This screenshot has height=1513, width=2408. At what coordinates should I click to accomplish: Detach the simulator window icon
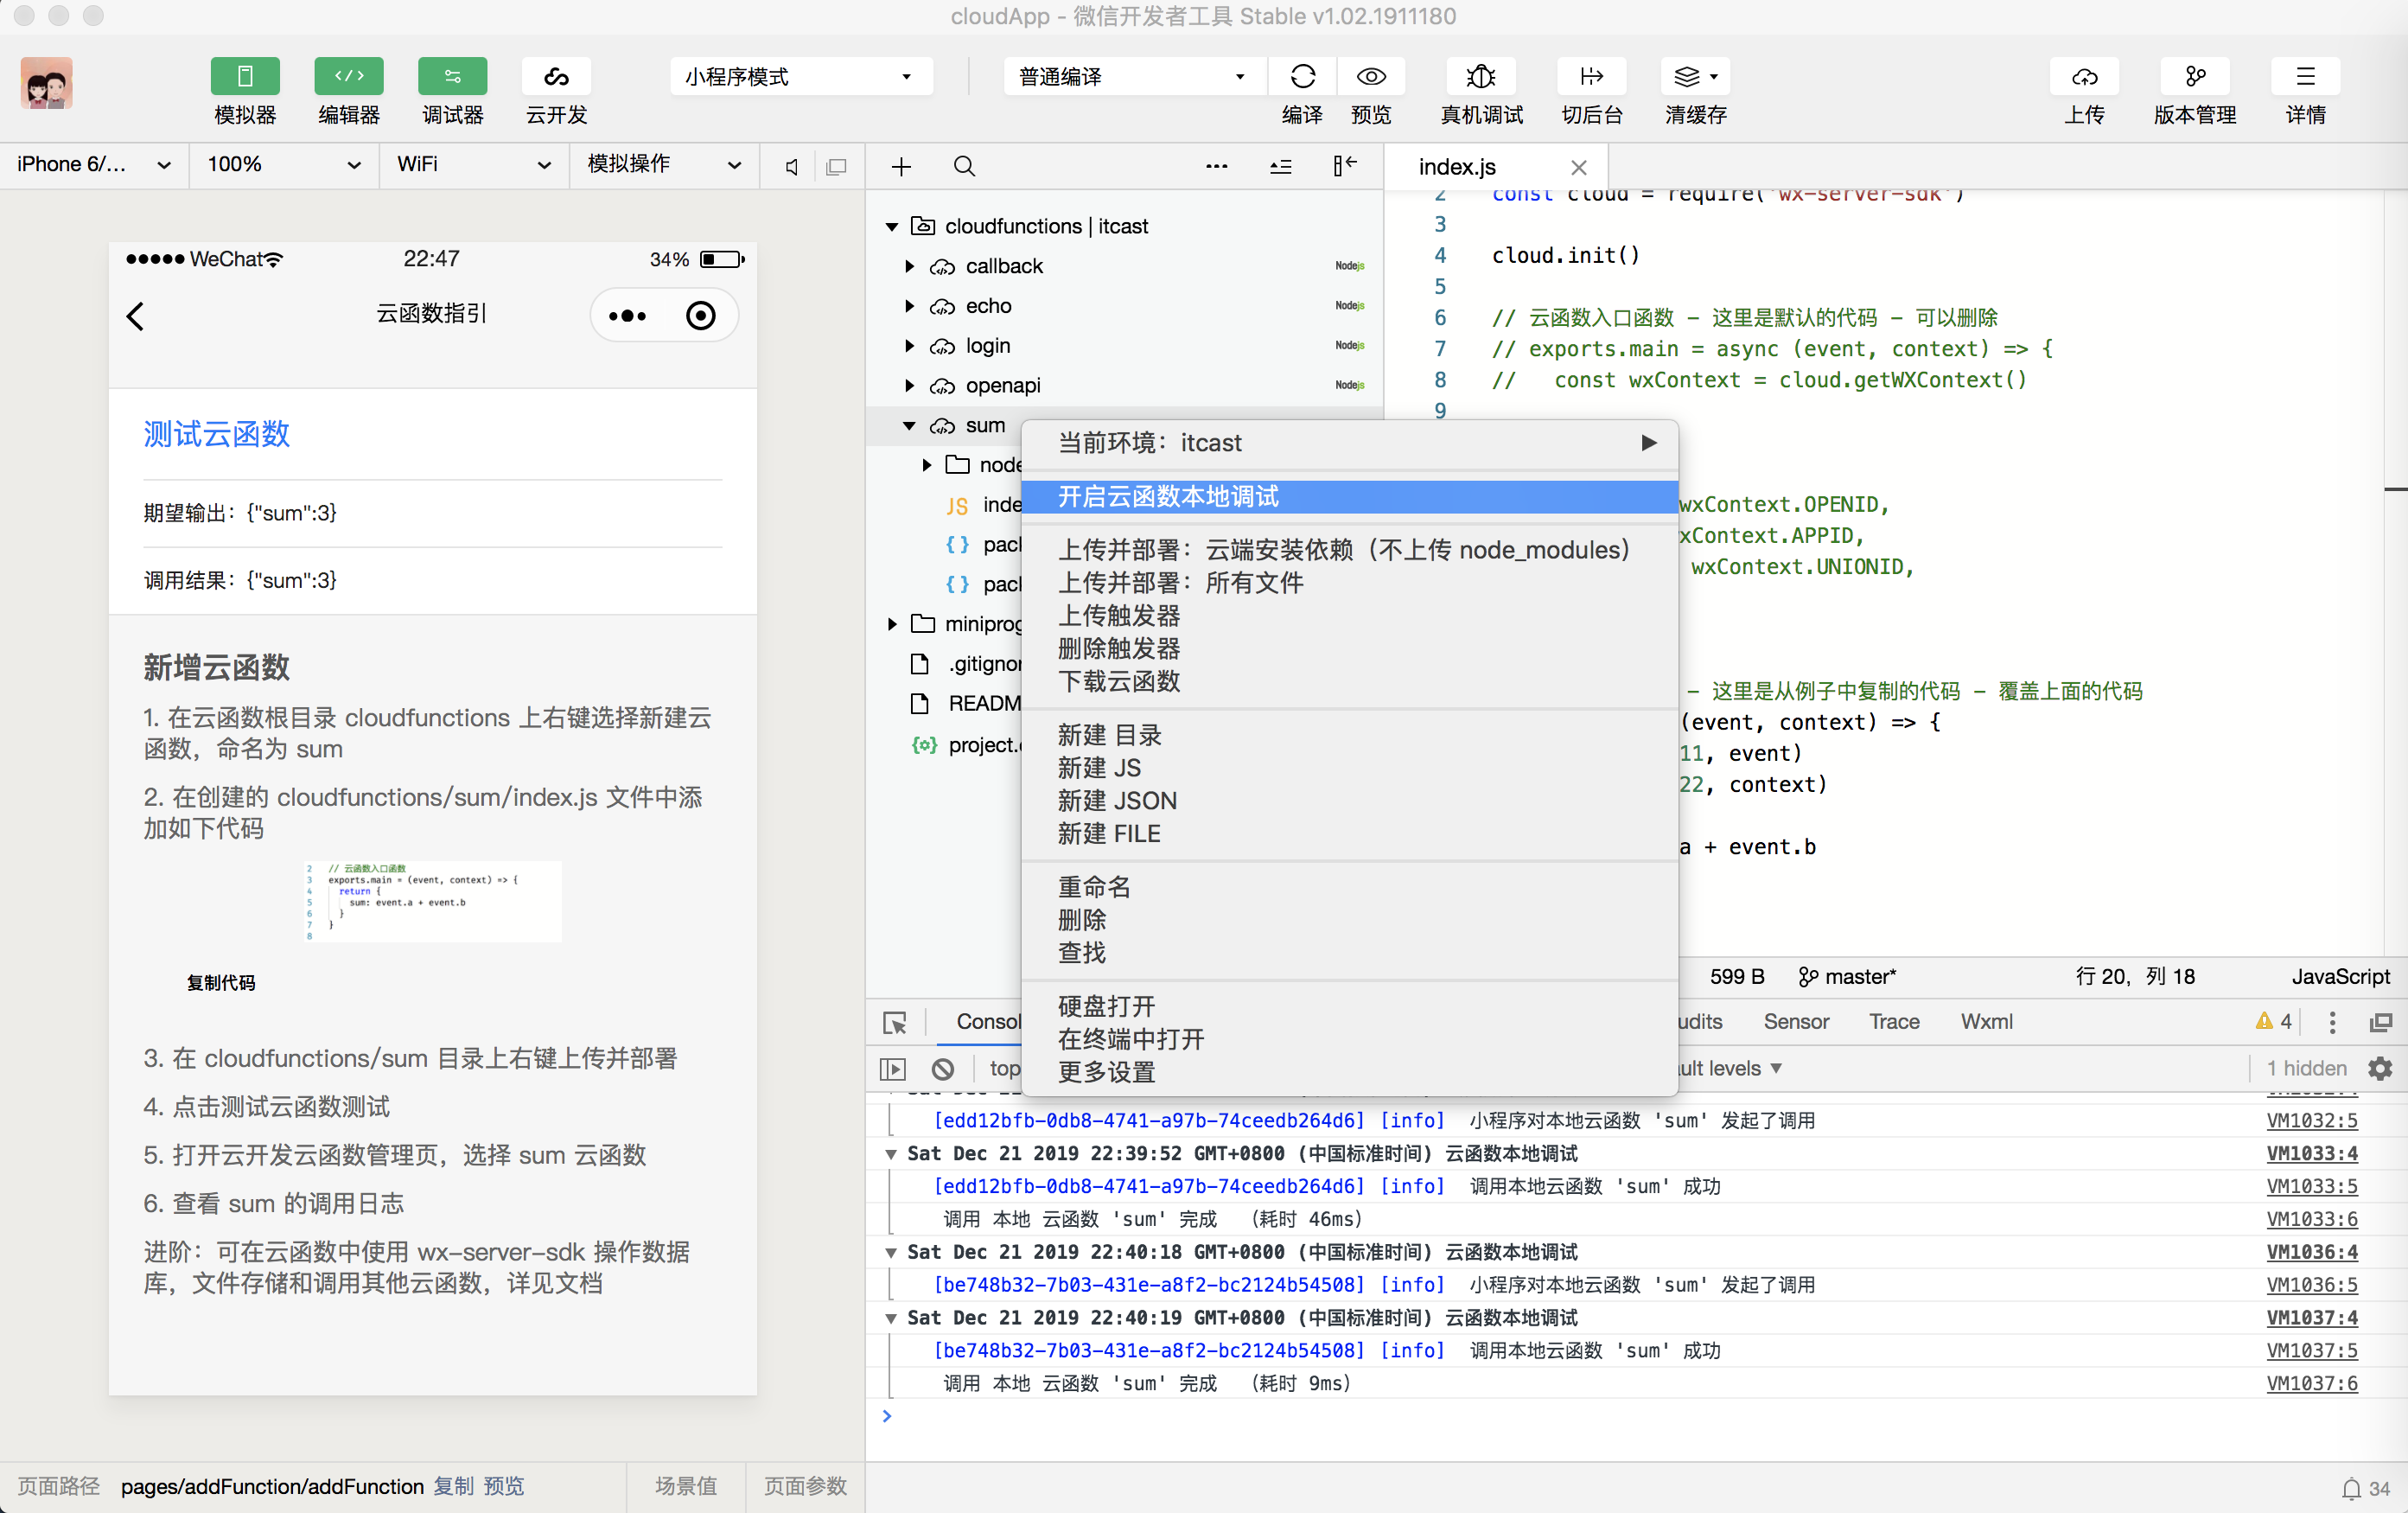pos(837,167)
